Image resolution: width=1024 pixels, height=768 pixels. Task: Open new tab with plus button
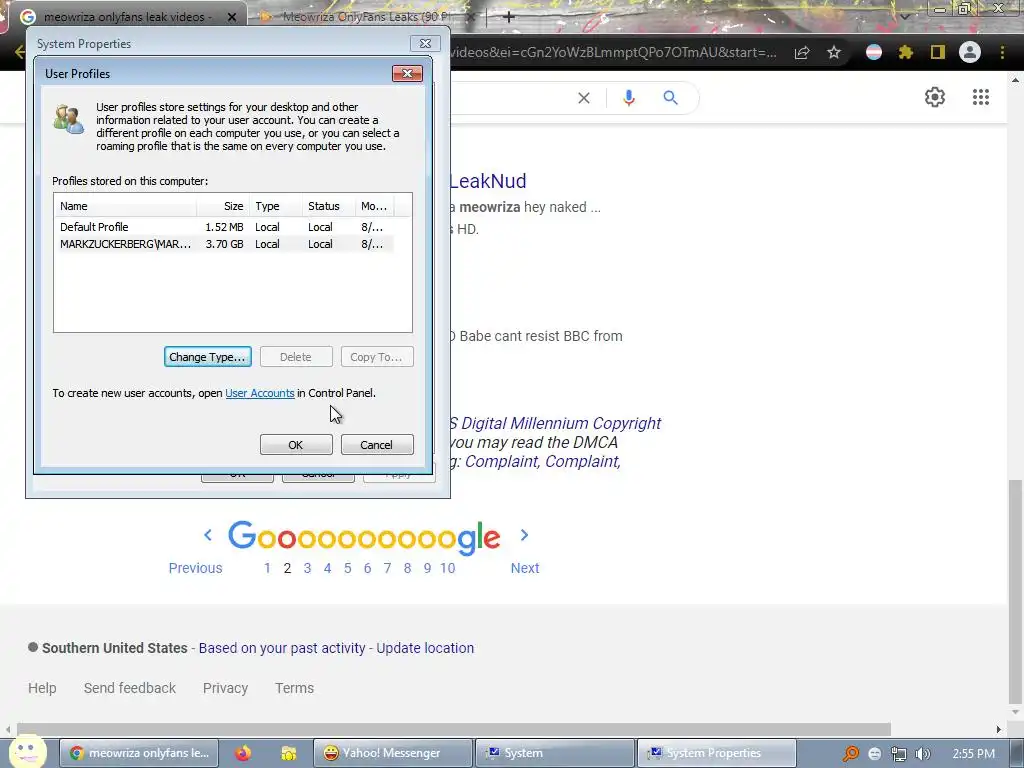pyautogui.click(x=509, y=17)
